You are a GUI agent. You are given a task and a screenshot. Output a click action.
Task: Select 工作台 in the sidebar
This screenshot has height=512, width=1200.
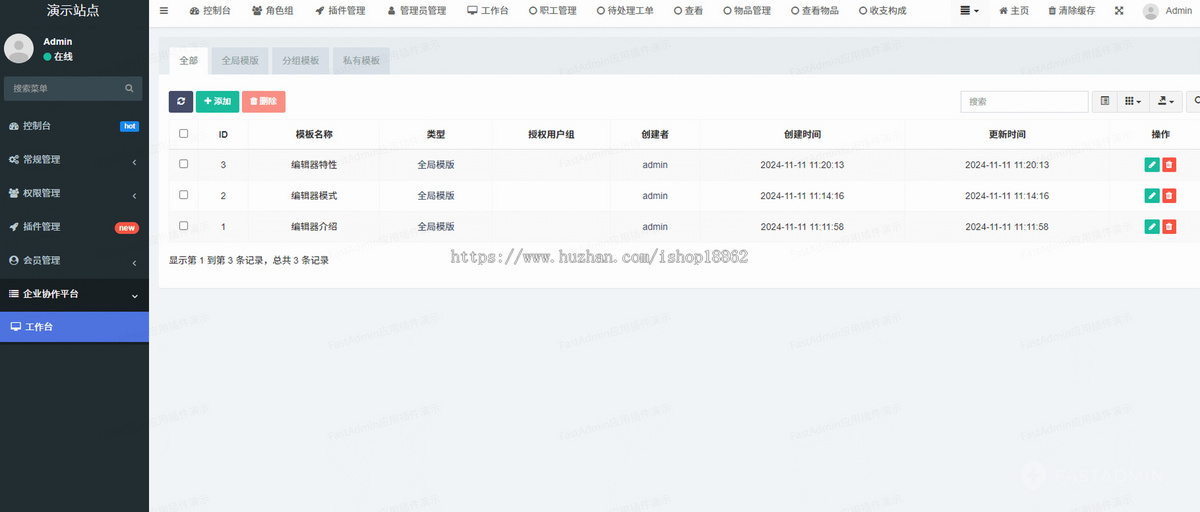[x=74, y=327]
